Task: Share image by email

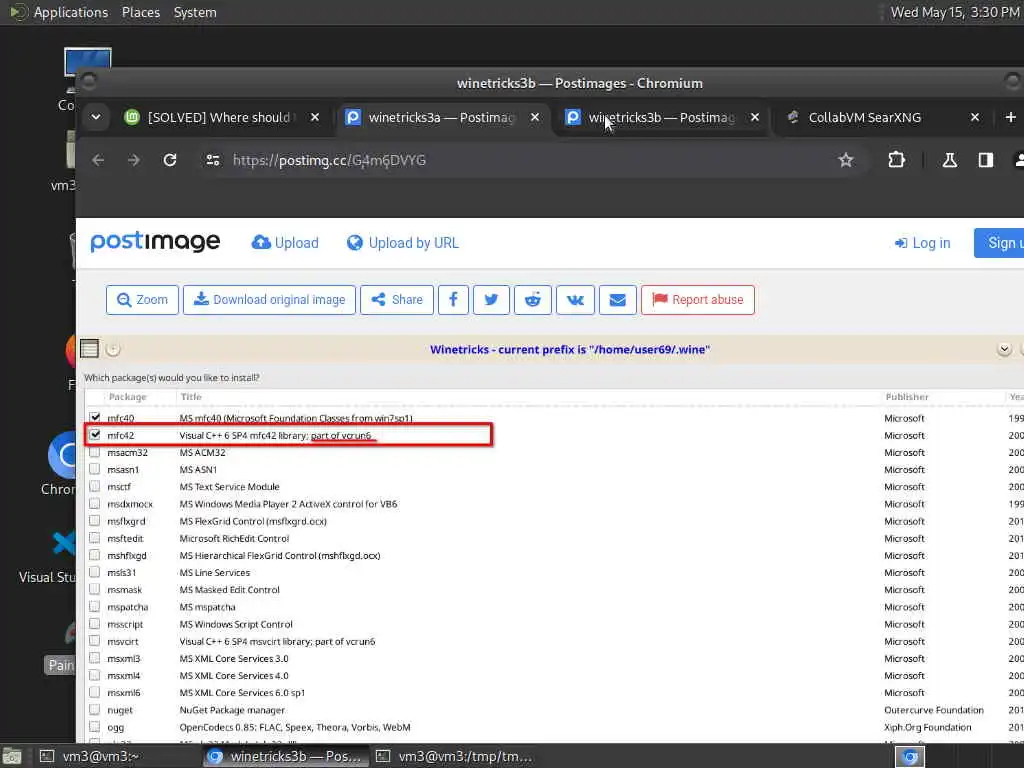Action: [618, 300]
